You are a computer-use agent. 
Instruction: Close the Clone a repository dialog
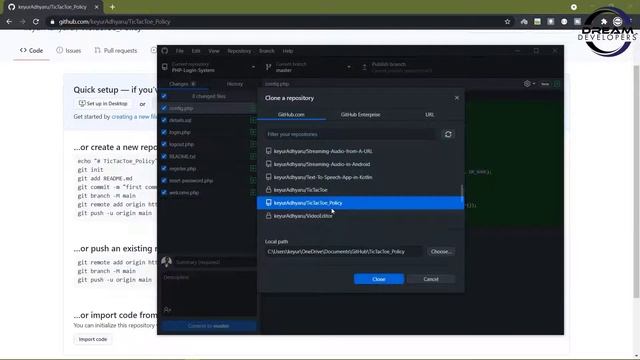click(x=457, y=98)
